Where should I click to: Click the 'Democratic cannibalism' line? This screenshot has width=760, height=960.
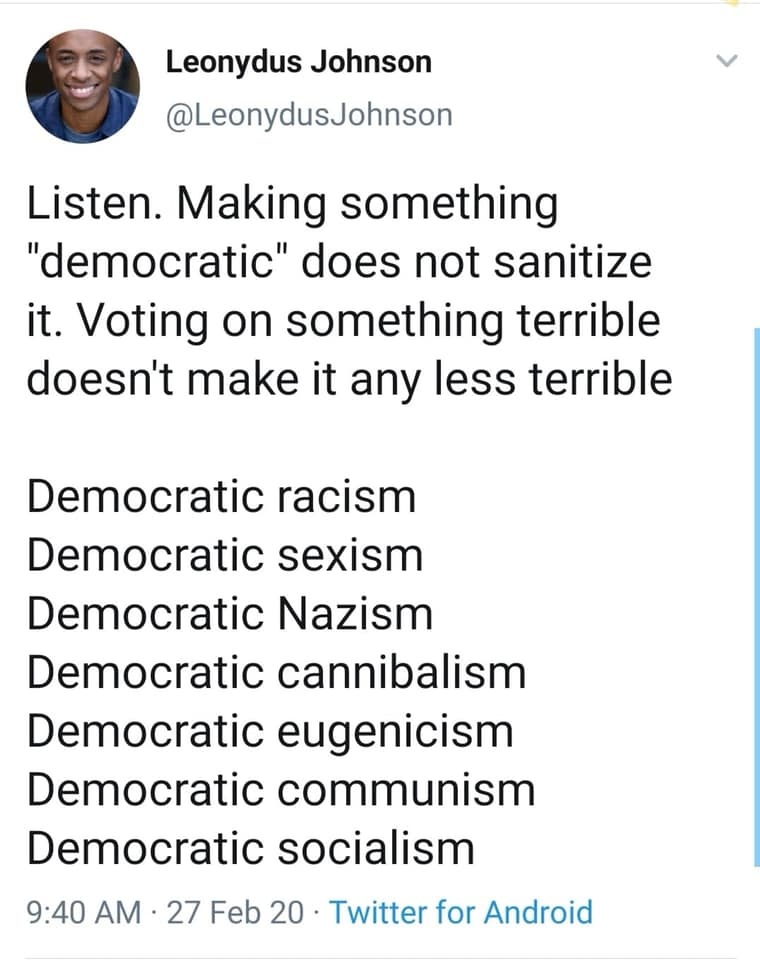[x=276, y=672]
